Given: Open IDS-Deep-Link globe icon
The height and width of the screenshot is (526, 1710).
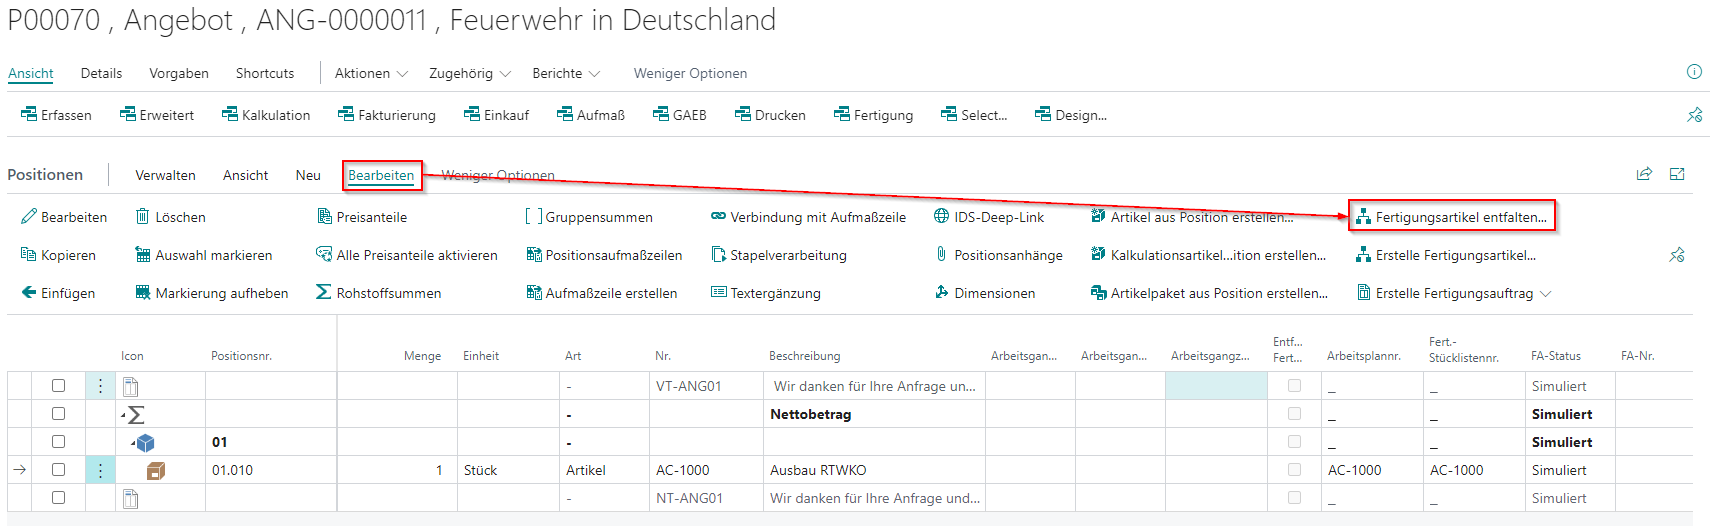Looking at the screenshot, I should click(x=941, y=217).
